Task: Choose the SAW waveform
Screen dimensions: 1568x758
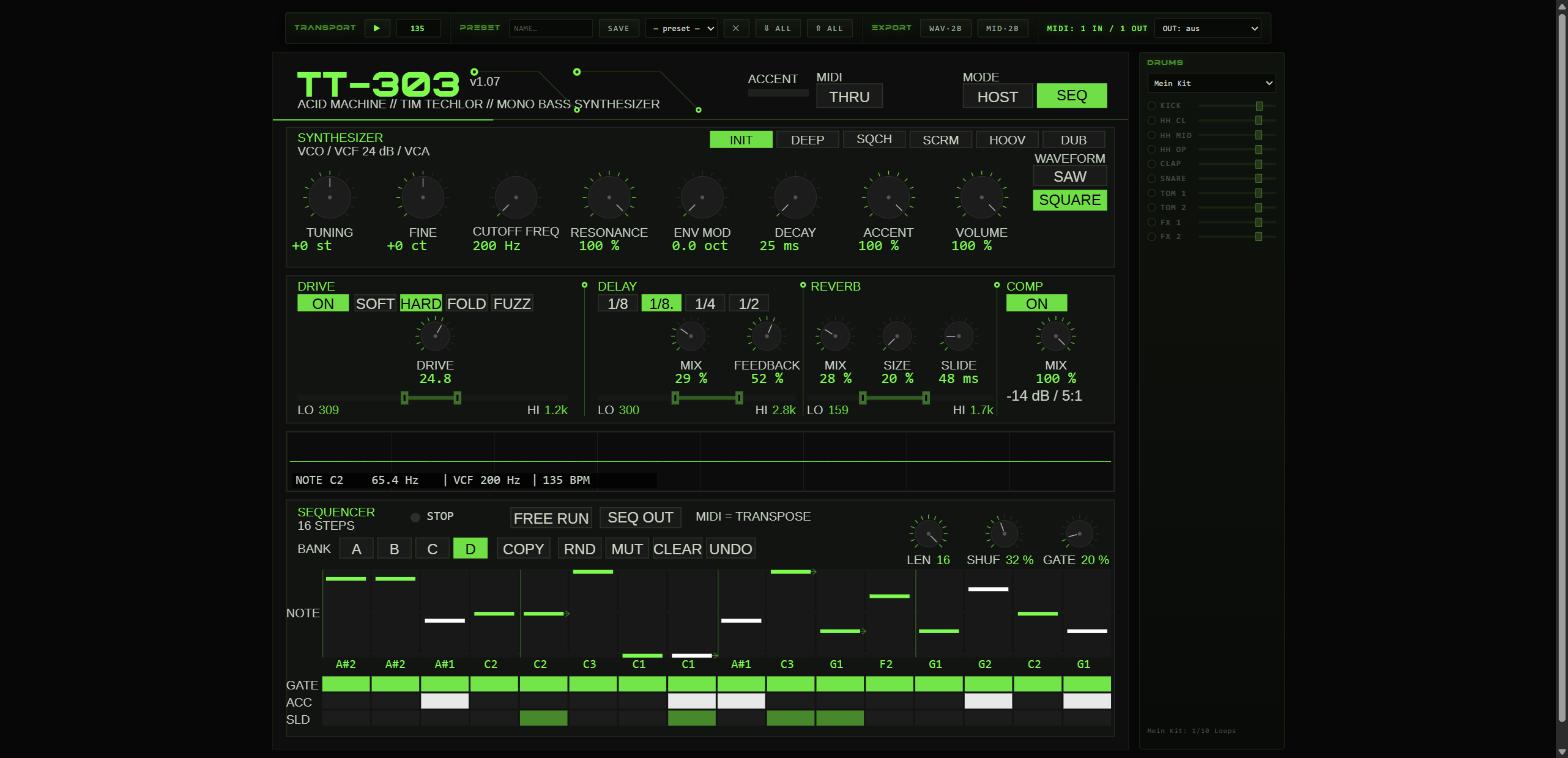Action: coord(1070,176)
